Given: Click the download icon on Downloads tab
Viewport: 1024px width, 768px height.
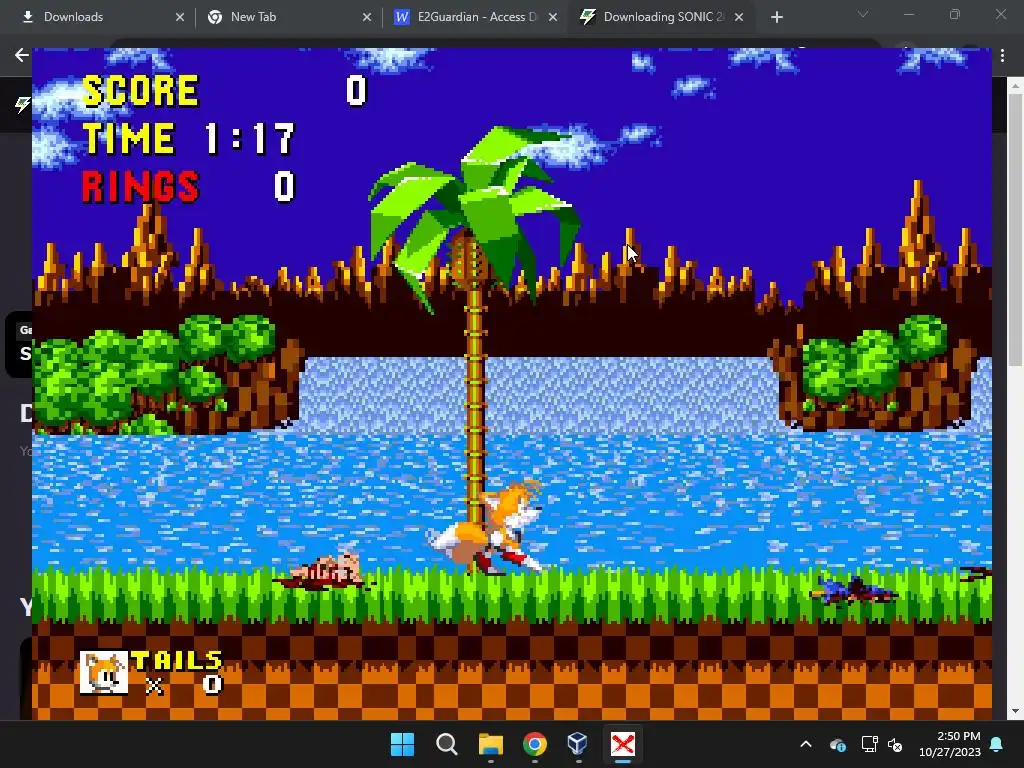Looking at the screenshot, I should coord(28,17).
